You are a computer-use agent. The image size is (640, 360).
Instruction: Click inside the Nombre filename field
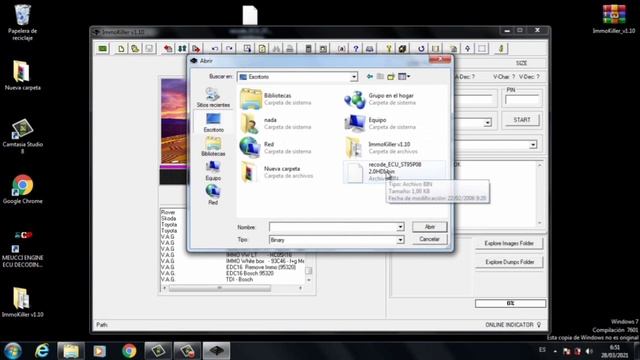pos(333,227)
